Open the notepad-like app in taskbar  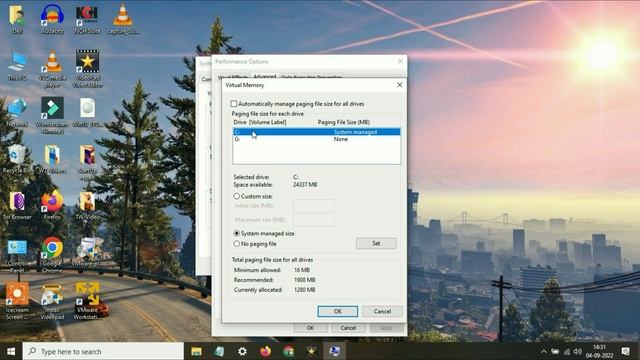tap(219, 351)
